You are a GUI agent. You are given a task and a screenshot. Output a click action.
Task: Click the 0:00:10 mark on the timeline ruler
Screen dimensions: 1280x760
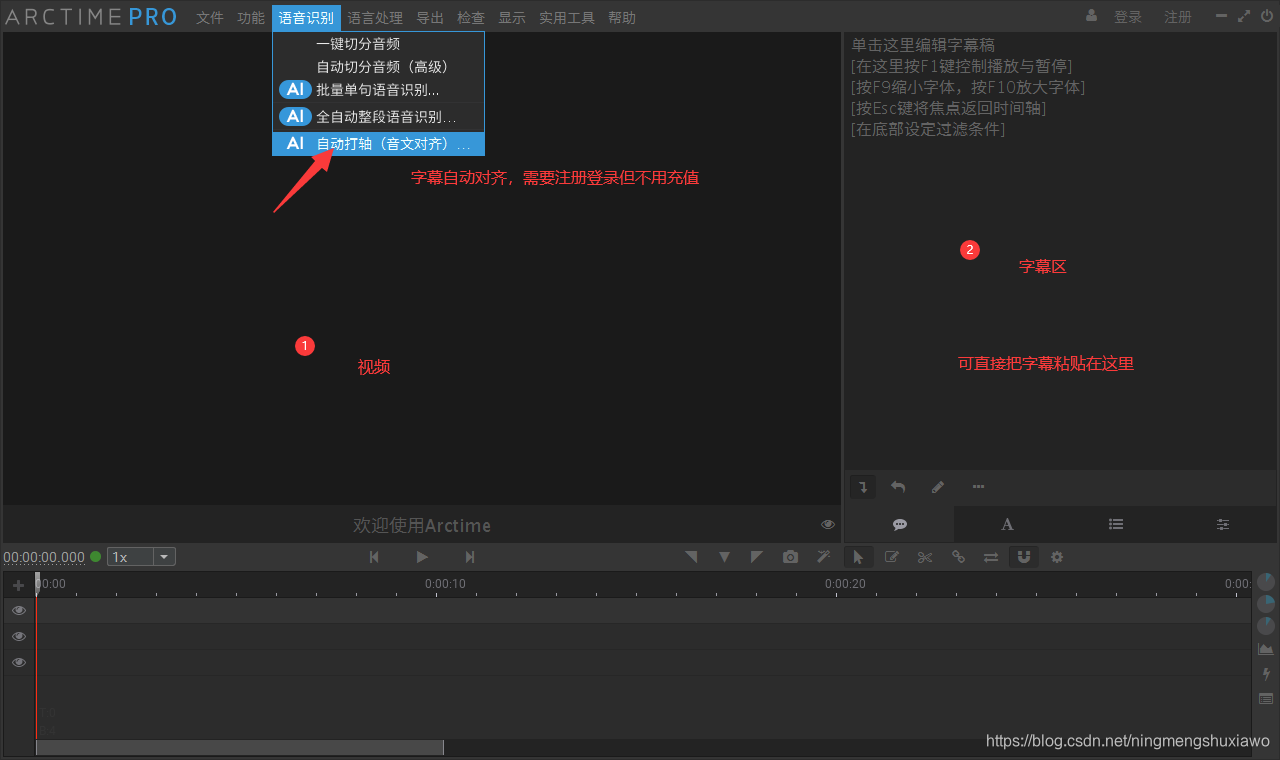tap(445, 584)
